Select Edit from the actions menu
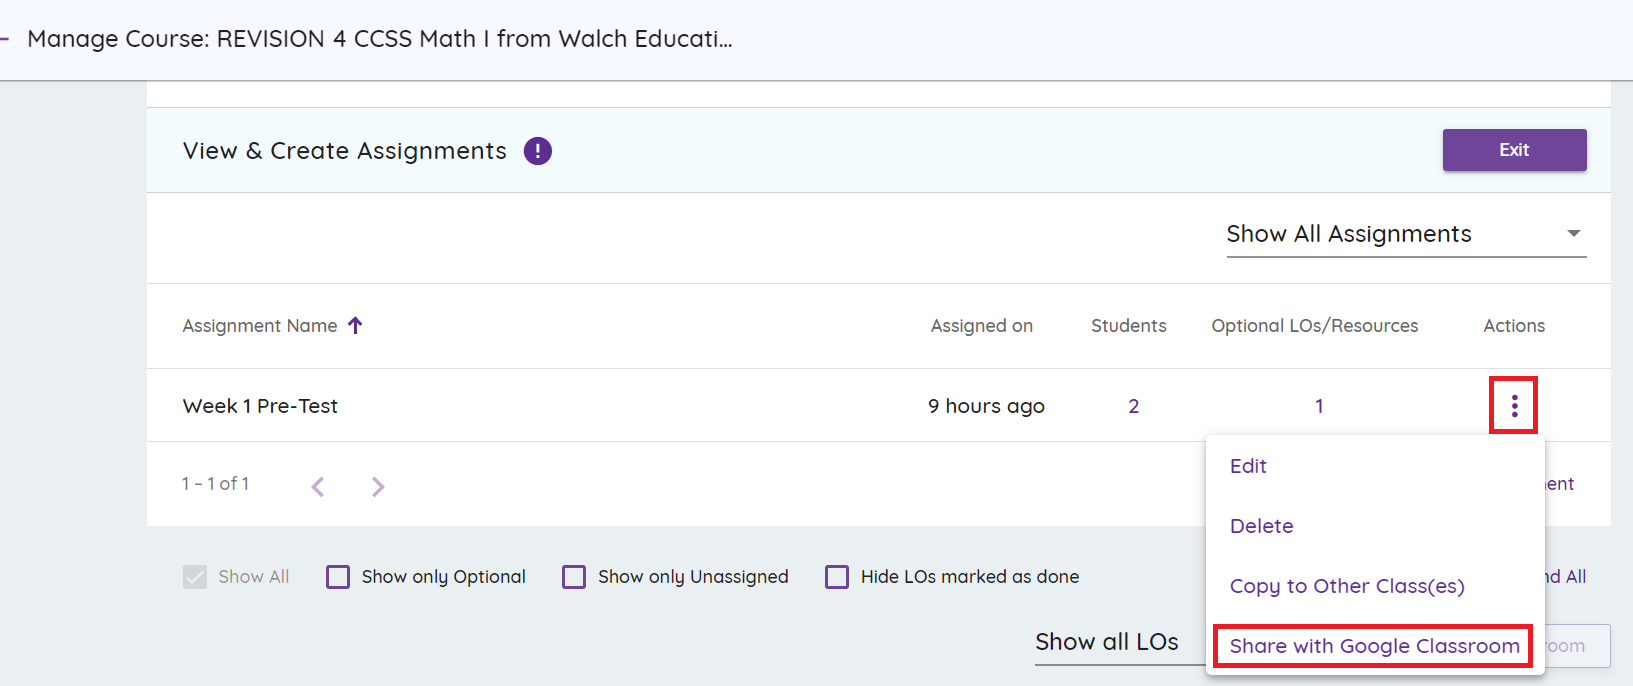 pyautogui.click(x=1248, y=466)
